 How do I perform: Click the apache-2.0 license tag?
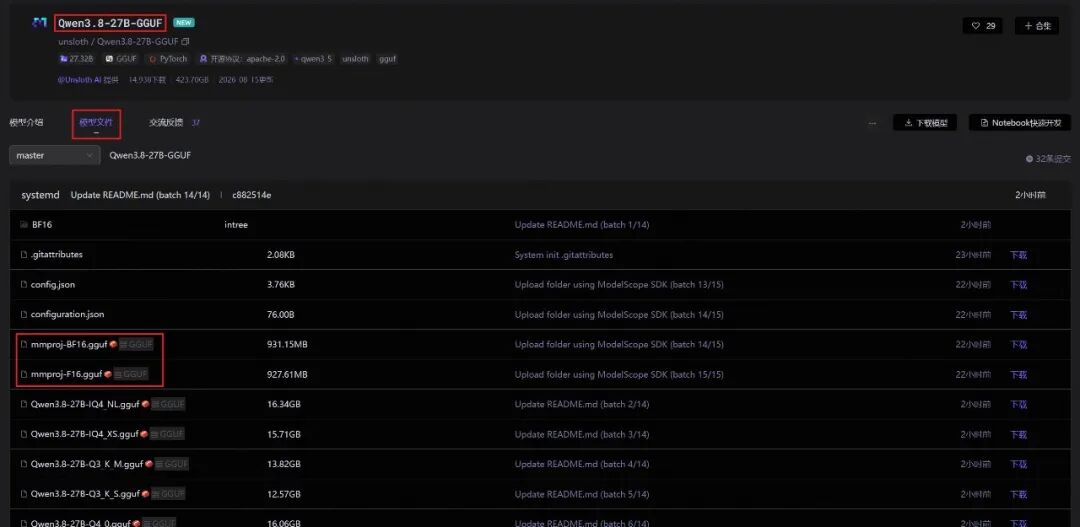pyautogui.click(x=242, y=59)
